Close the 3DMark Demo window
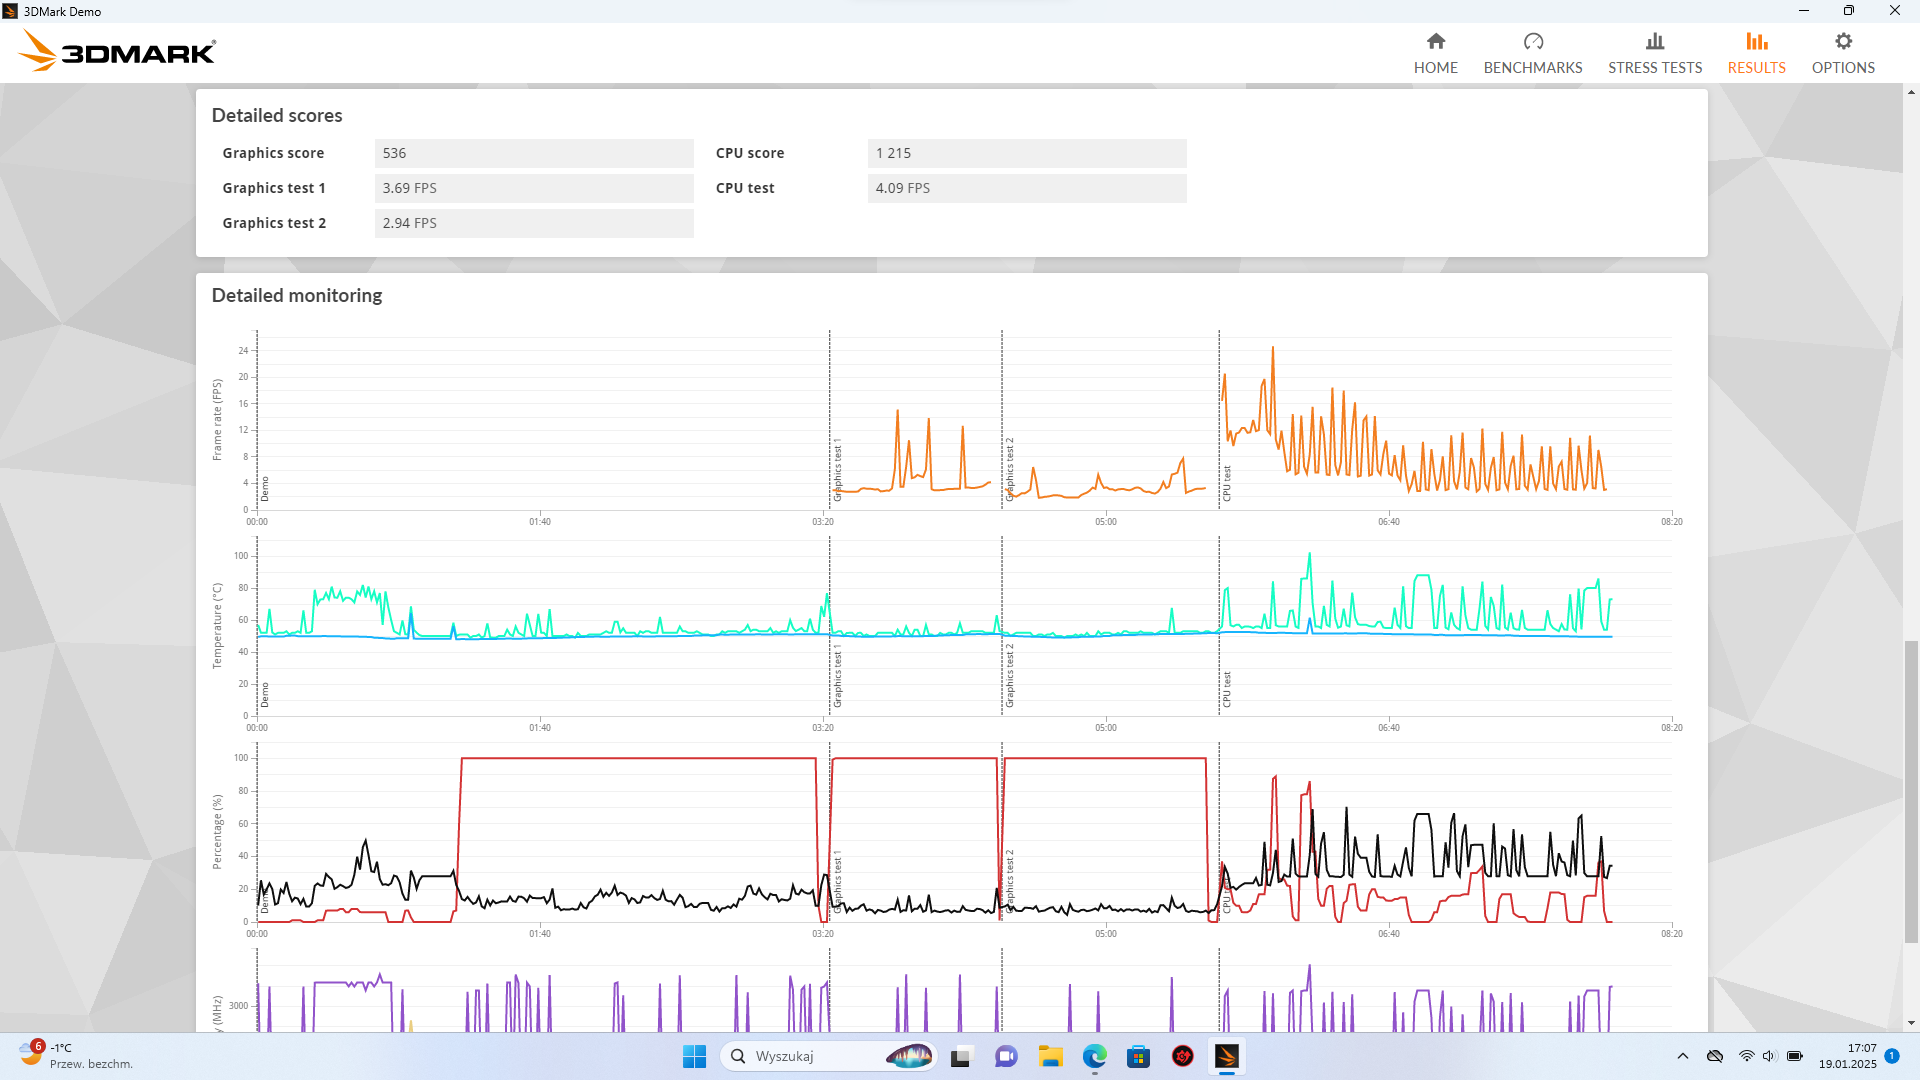Viewport: 1920px width, 1080px height. tap(1895, 11)
